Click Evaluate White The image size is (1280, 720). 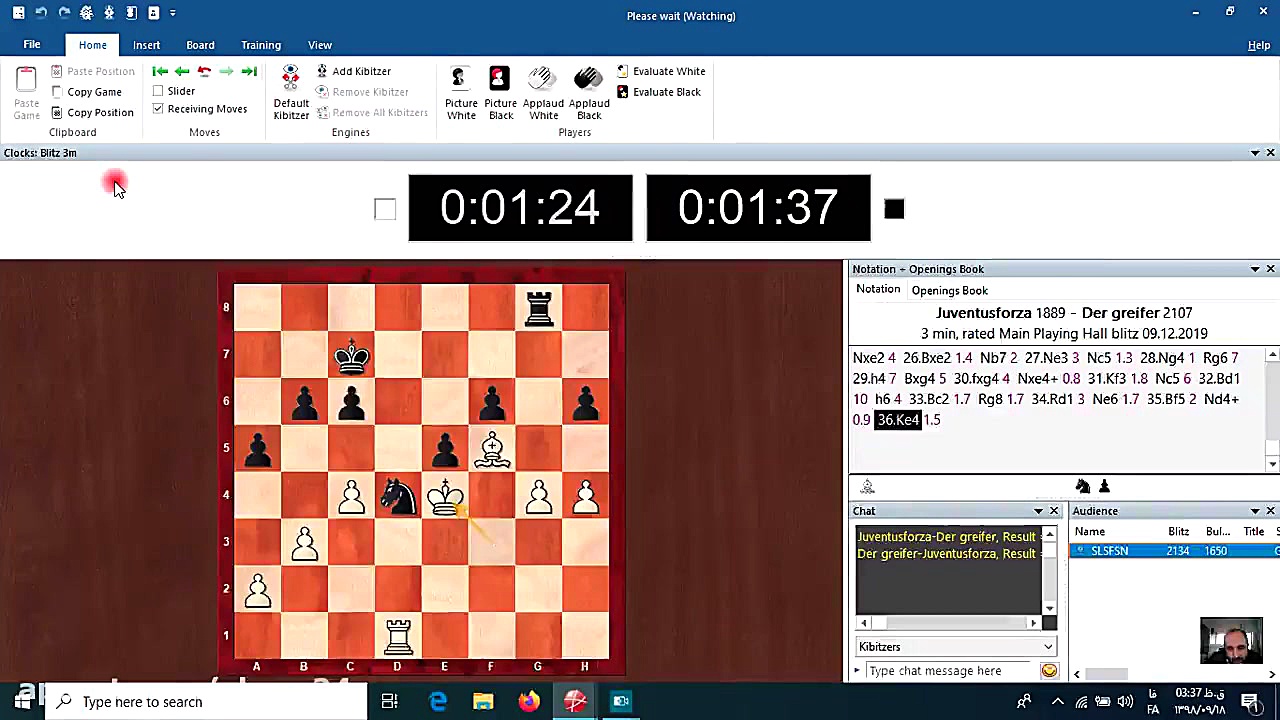point(661,71)
